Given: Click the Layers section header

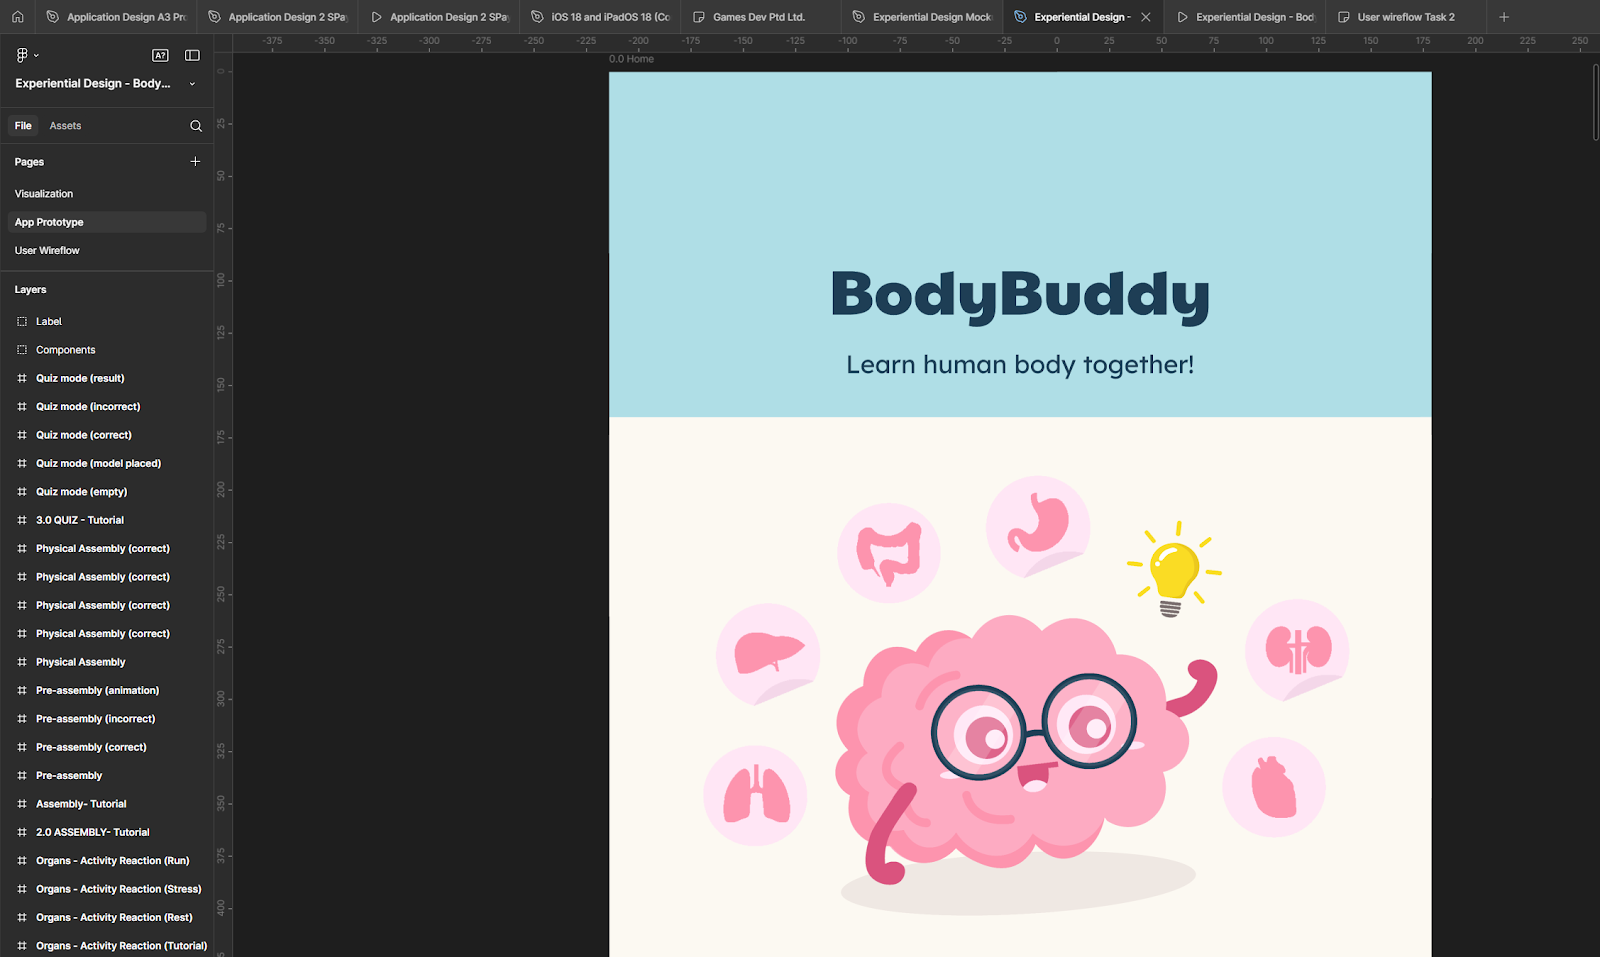Looking at the screenshot, I should click(x=30, y=290).
